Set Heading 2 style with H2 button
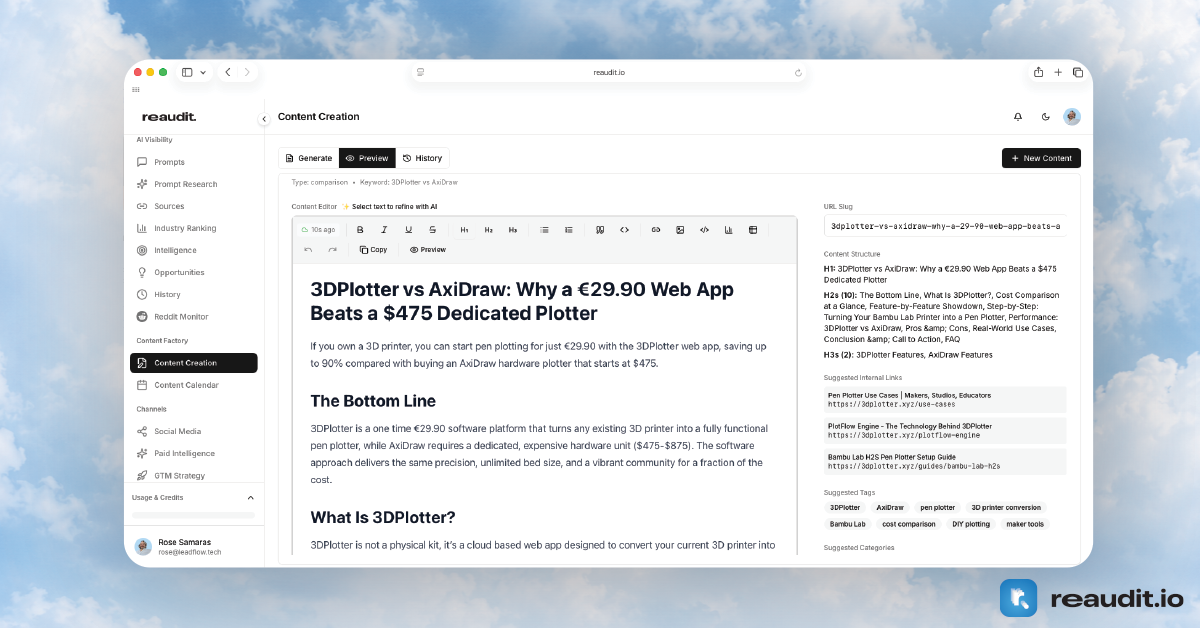 (x=488, y=230)
